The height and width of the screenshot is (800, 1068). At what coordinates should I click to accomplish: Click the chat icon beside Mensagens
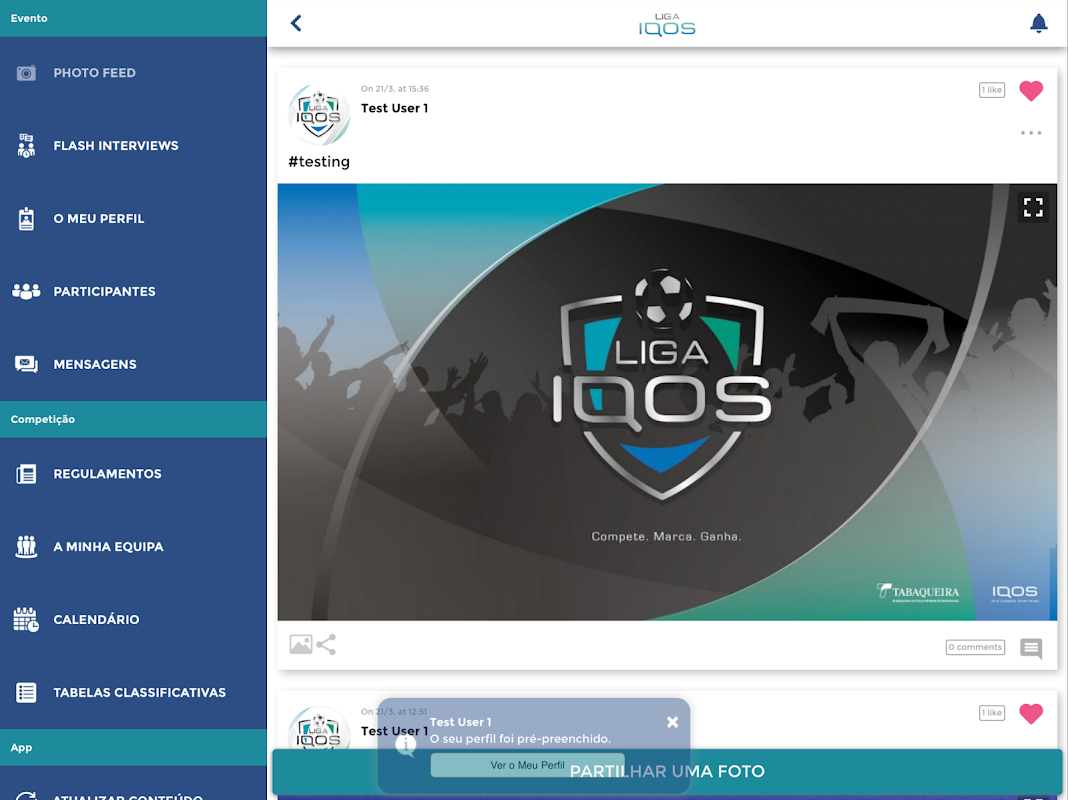tap(26, 364)
